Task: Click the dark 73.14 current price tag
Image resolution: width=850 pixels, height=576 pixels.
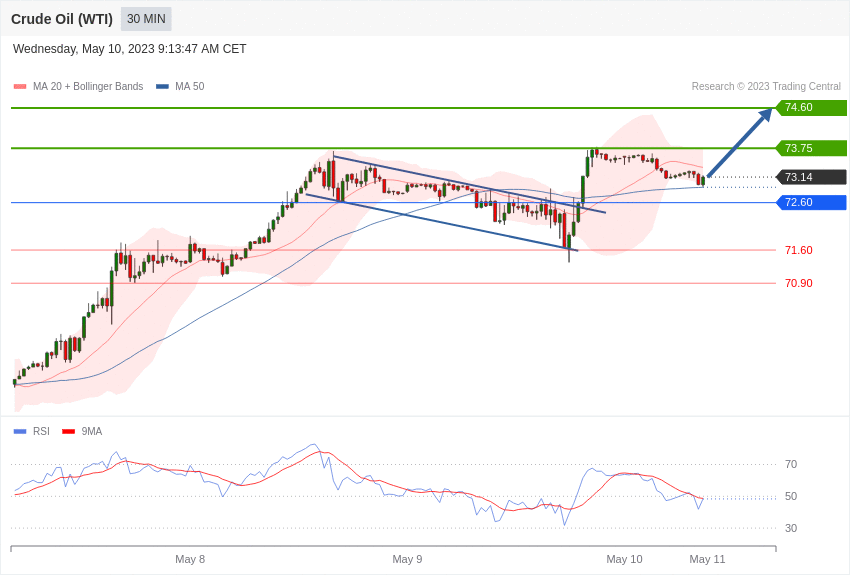Action: coord(811,177)
